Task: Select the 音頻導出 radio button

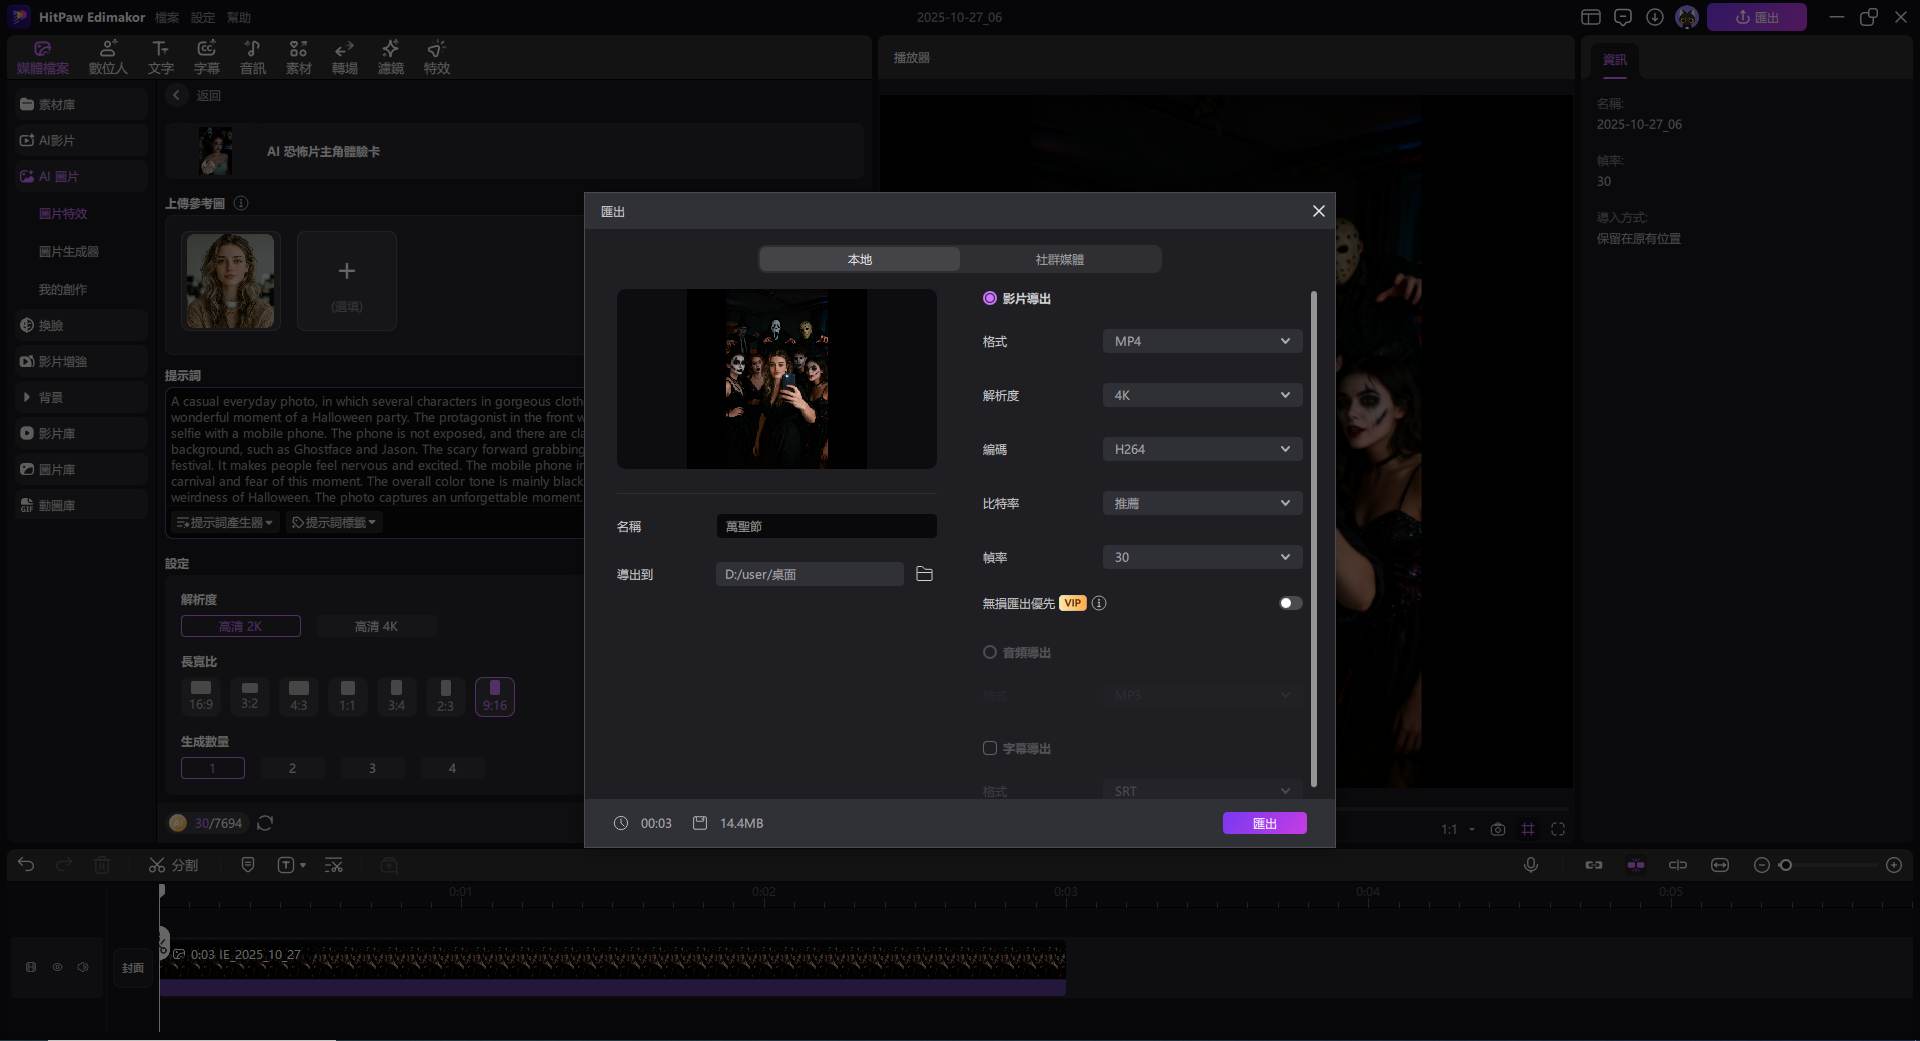Action: 990,652
